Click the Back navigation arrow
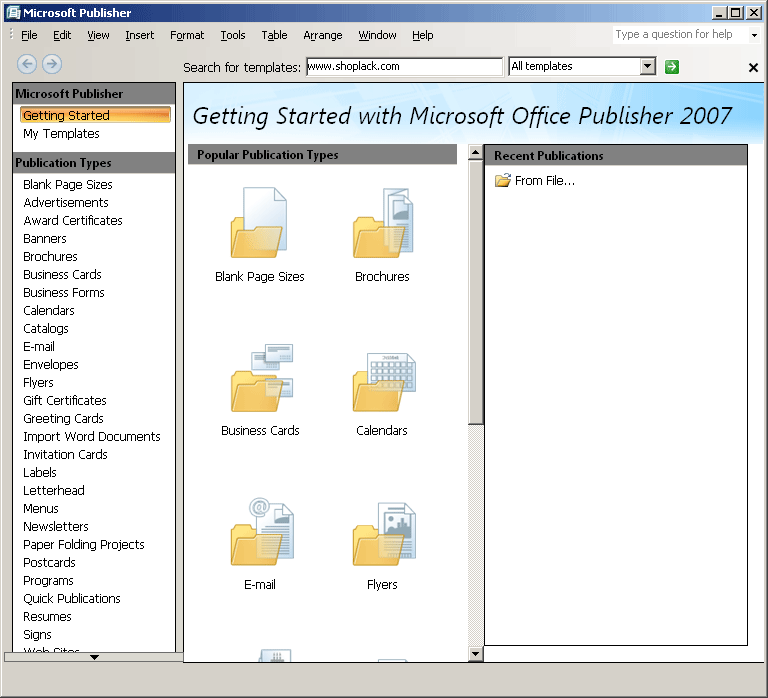Image resolution: width=768 pixels, height=698 pixels. point(27,64)
